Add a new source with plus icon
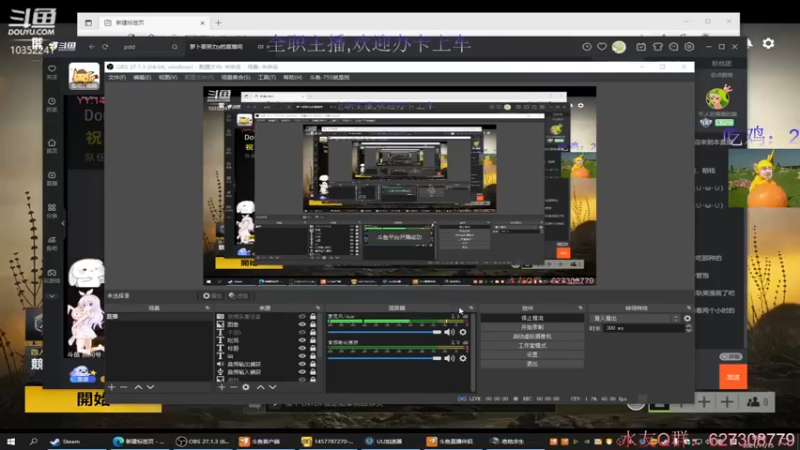The height and width of the screenshot is (450, 800). [x=221, y=387]
